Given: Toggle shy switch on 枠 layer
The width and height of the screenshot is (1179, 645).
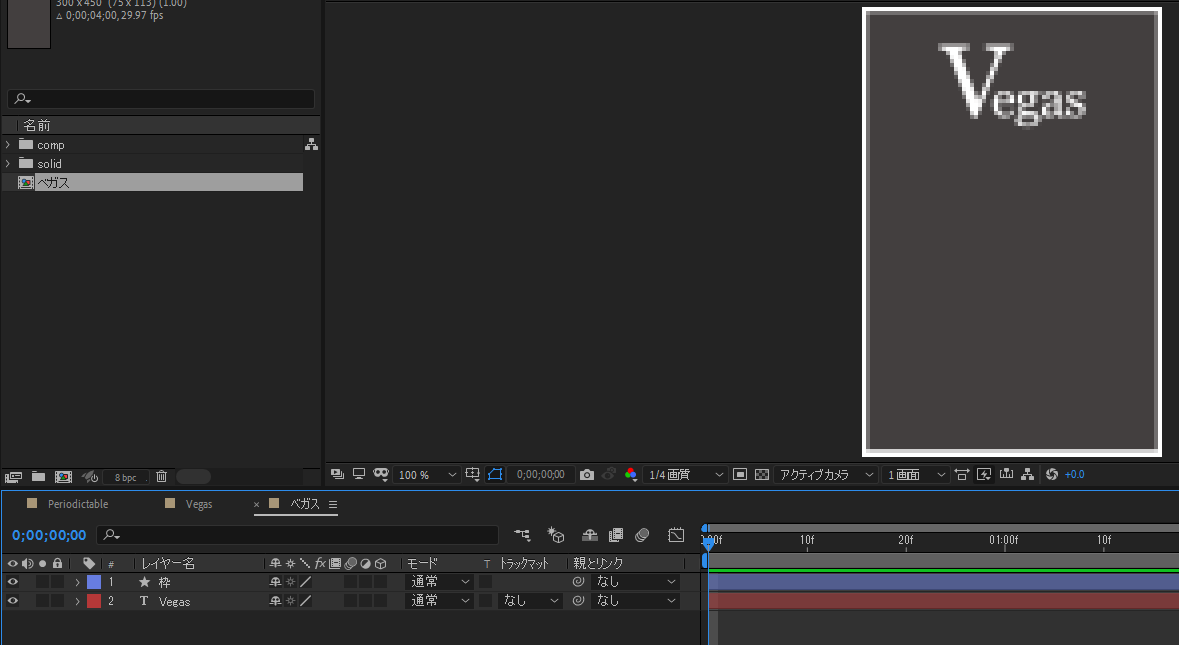Looking at the screenshot, I should 275,581.
